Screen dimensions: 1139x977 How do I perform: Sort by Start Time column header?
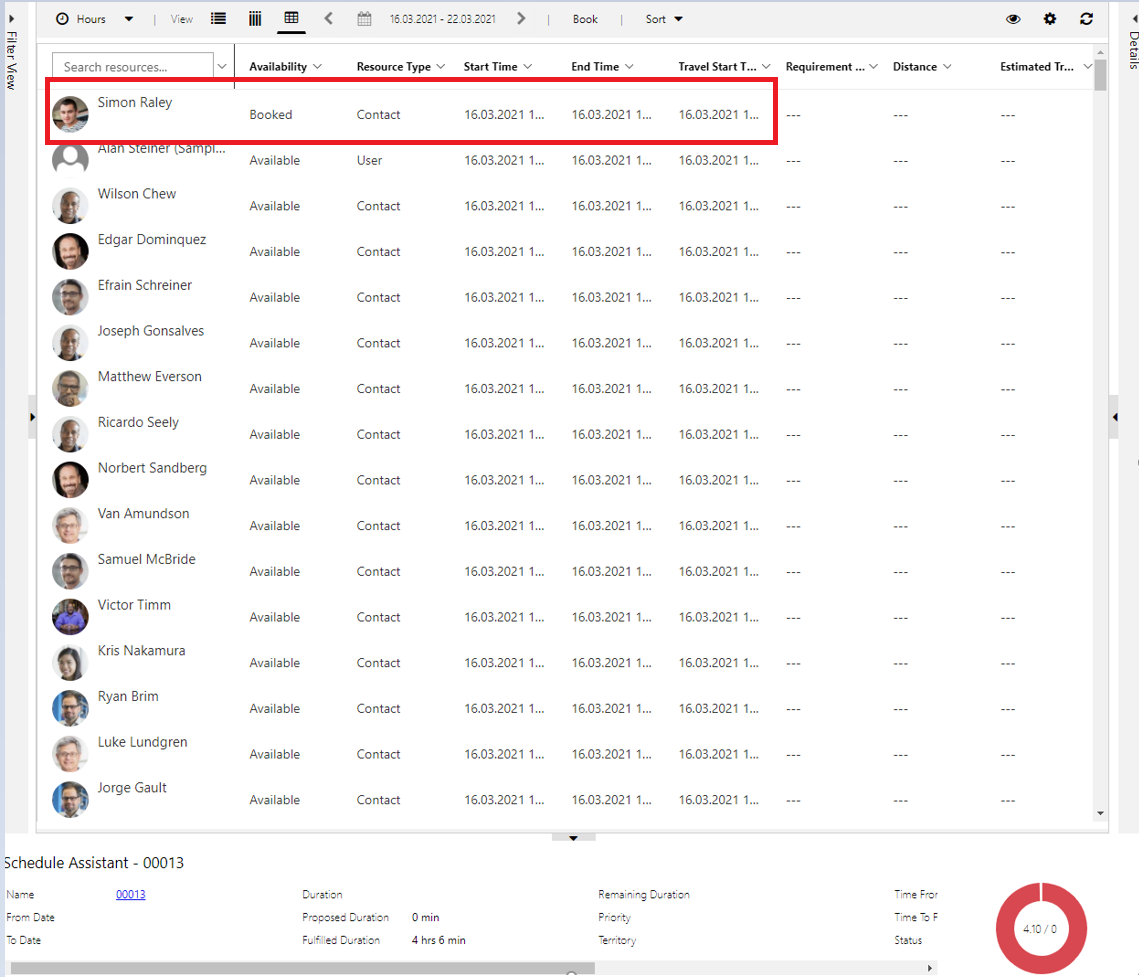tap(498, 67)
